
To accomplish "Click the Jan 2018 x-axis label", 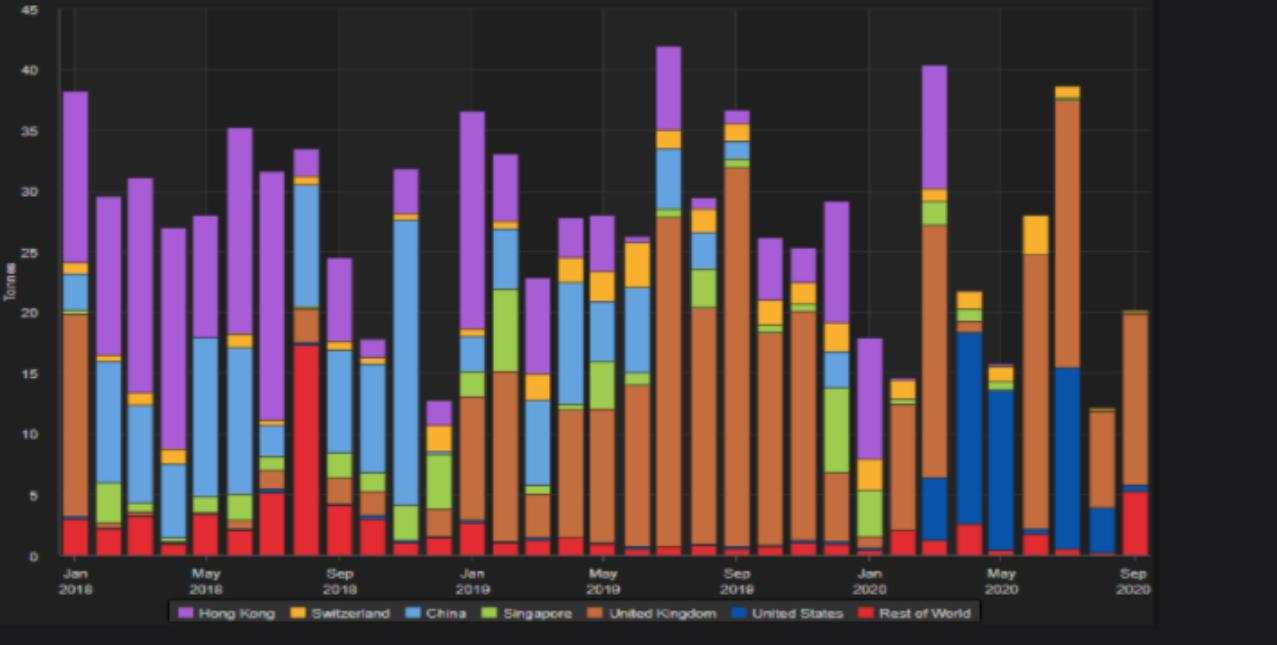I will tap(75, 581).
